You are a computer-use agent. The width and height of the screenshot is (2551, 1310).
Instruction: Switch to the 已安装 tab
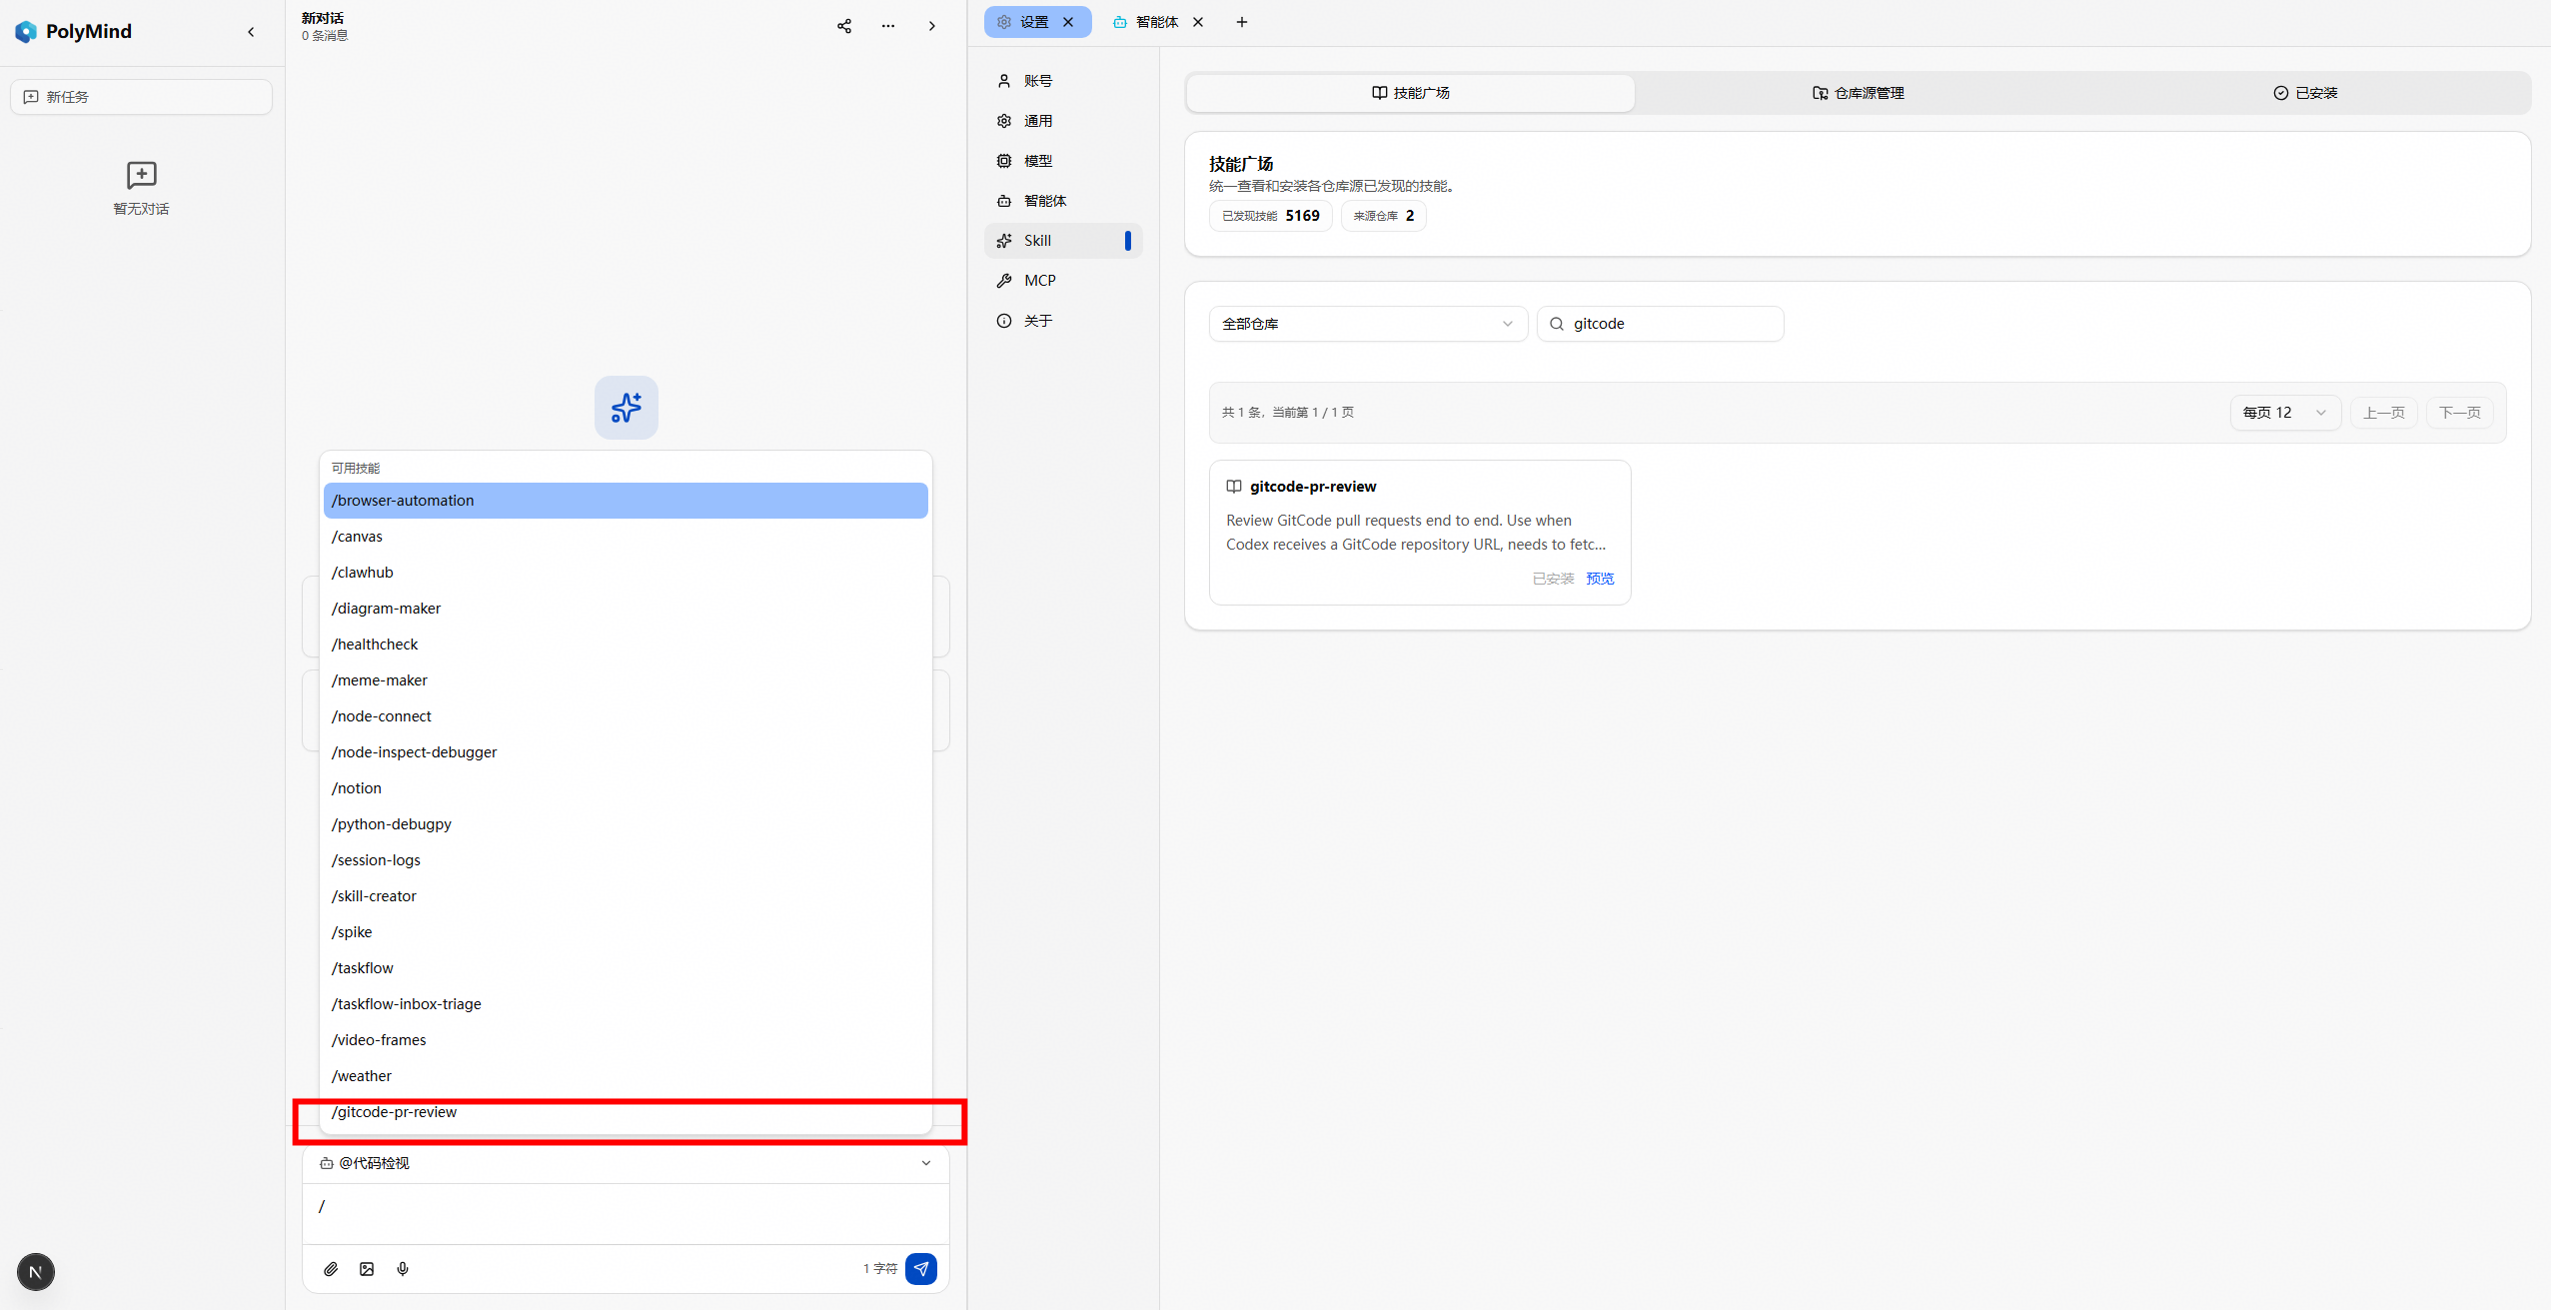[2305, 93]
